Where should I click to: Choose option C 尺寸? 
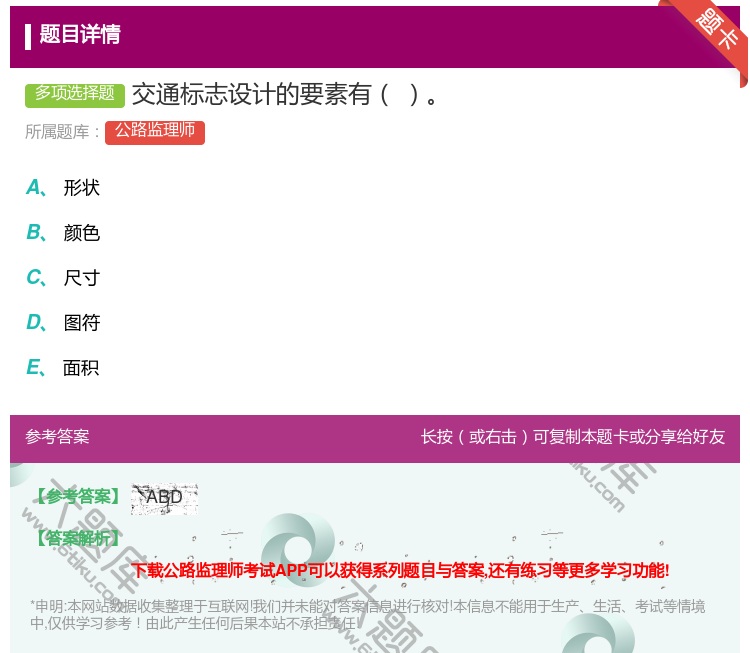[x=63, y=277]
